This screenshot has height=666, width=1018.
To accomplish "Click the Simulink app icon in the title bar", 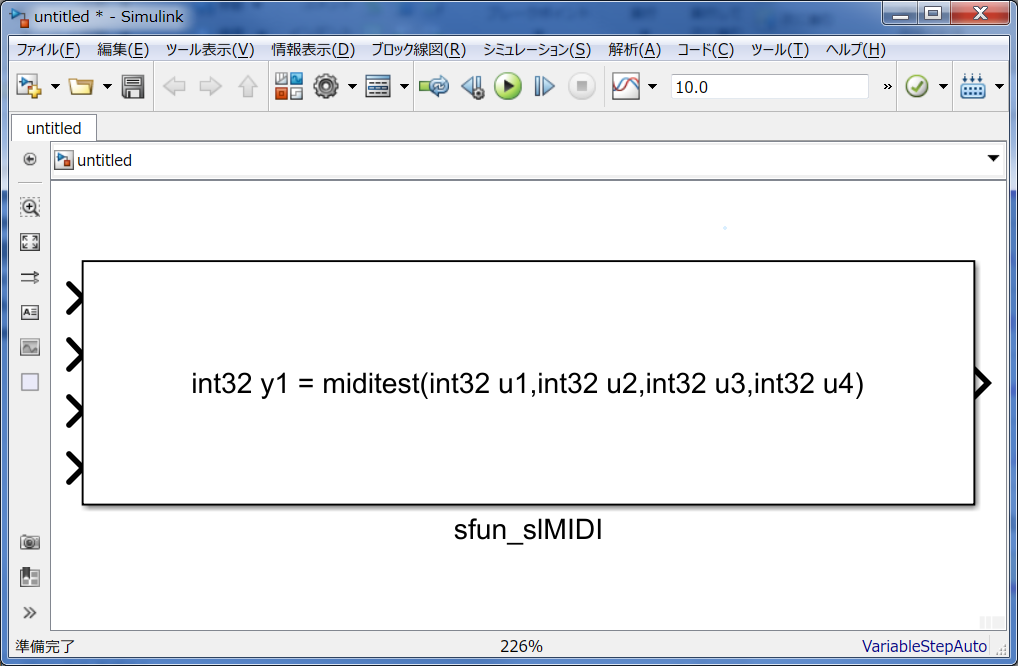I will click(x=19, y=17).
